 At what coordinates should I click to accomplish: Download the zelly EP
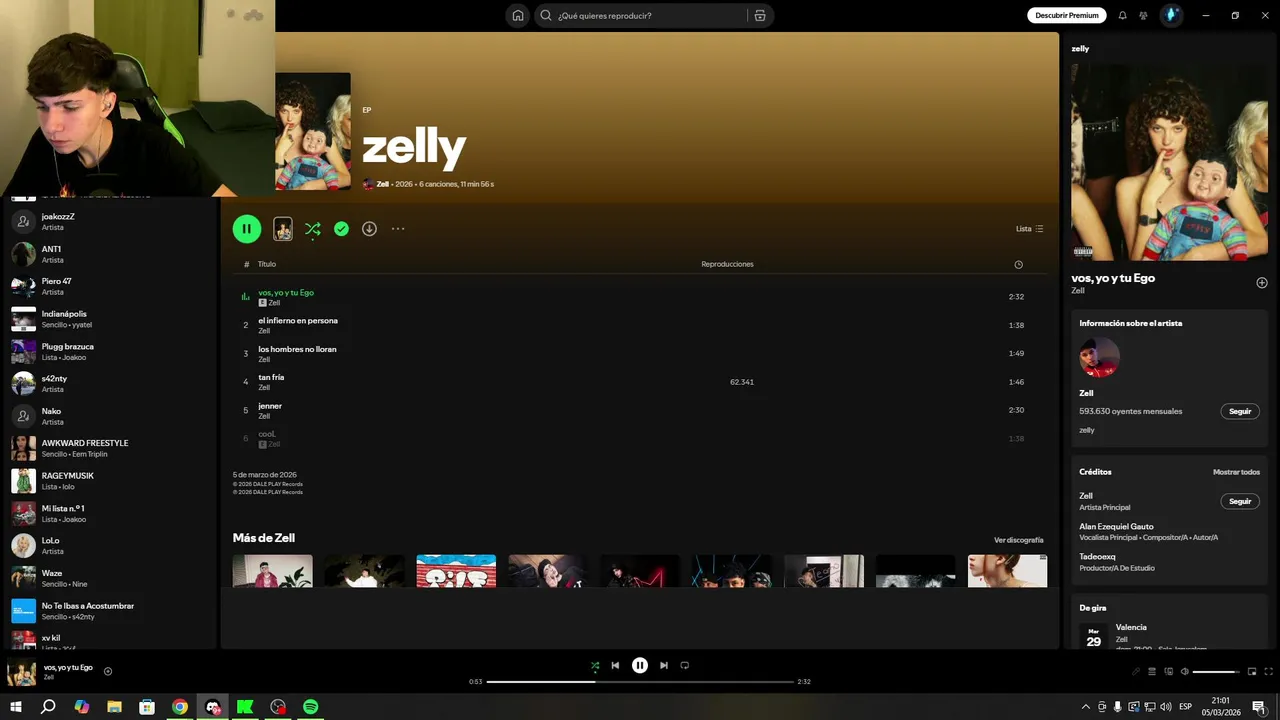369,229
